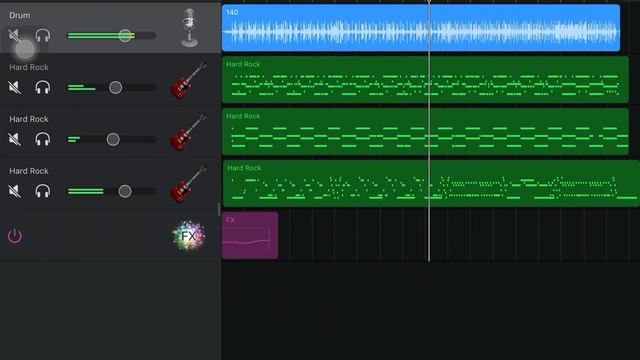Adjust volume slider of bottom Hard Rock track
This screenshot has height=360, width=640.
coord(111,191)
